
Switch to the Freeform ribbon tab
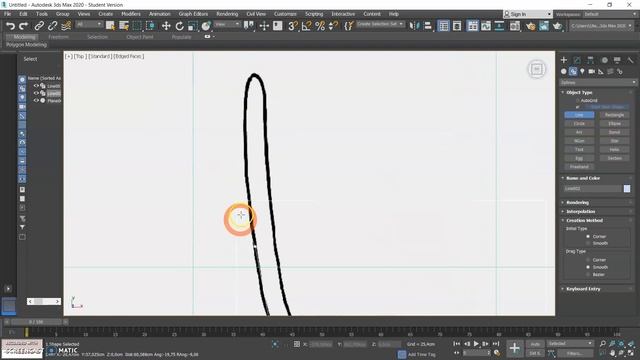58,37
